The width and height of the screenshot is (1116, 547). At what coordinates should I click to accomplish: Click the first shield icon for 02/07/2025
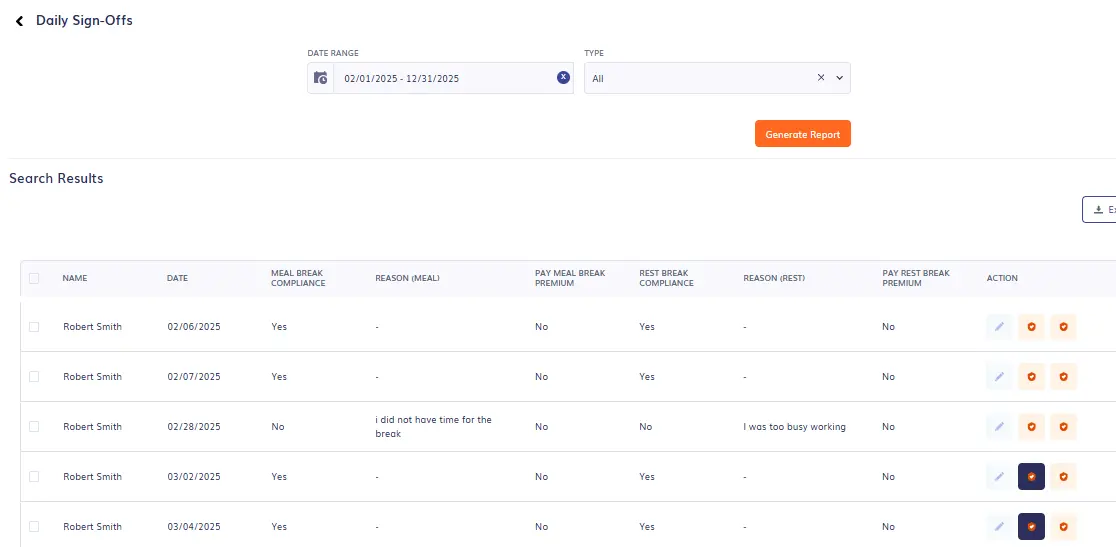[1031, 377]
